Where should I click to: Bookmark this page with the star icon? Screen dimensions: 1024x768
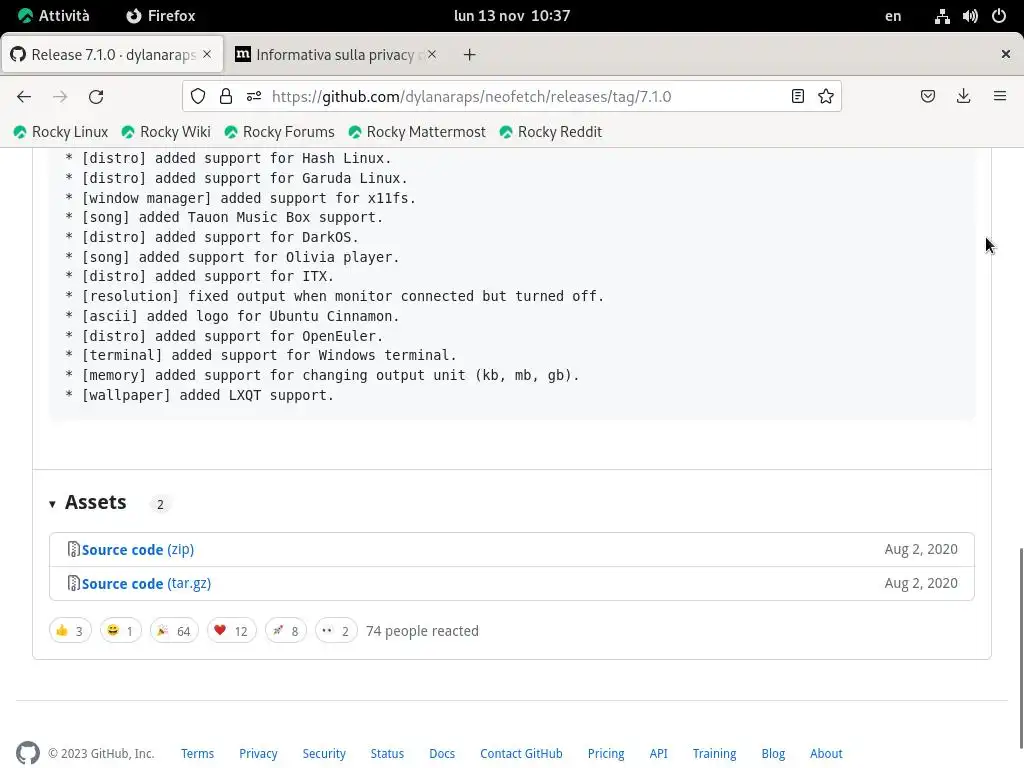825,97
